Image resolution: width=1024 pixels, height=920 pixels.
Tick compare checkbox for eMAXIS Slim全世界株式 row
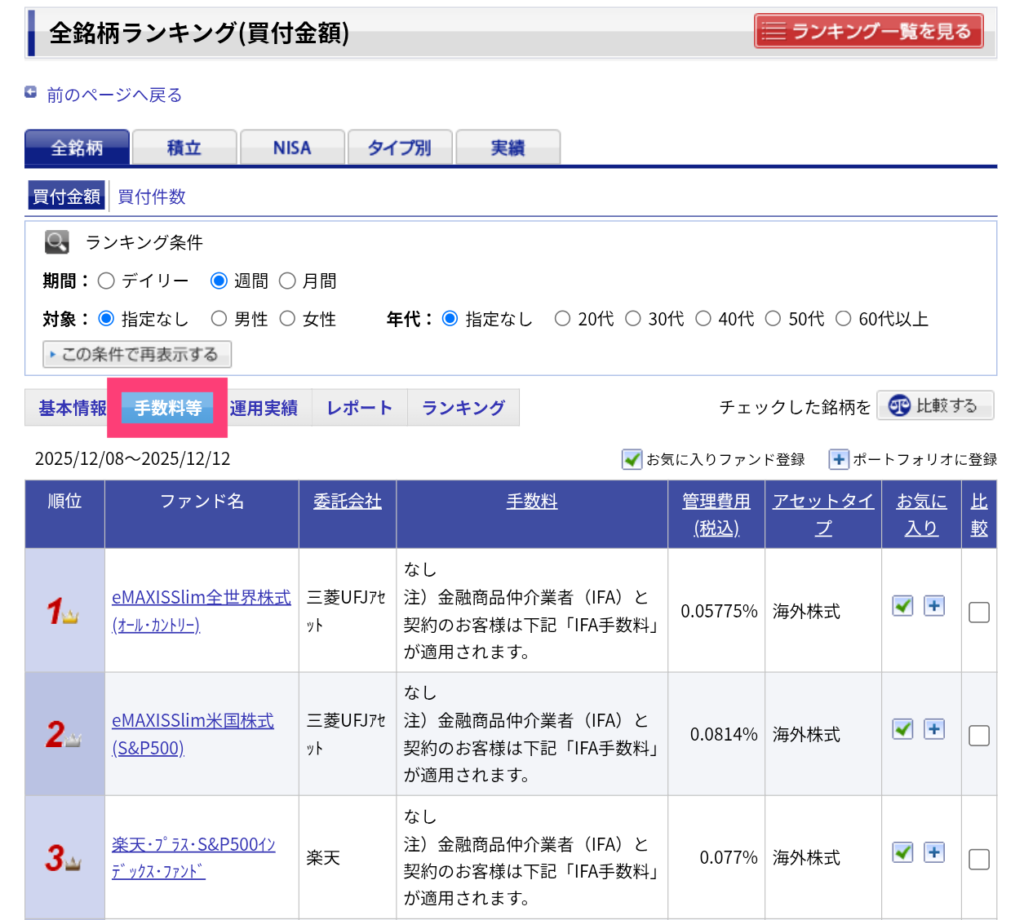click(x=979, y=612)
